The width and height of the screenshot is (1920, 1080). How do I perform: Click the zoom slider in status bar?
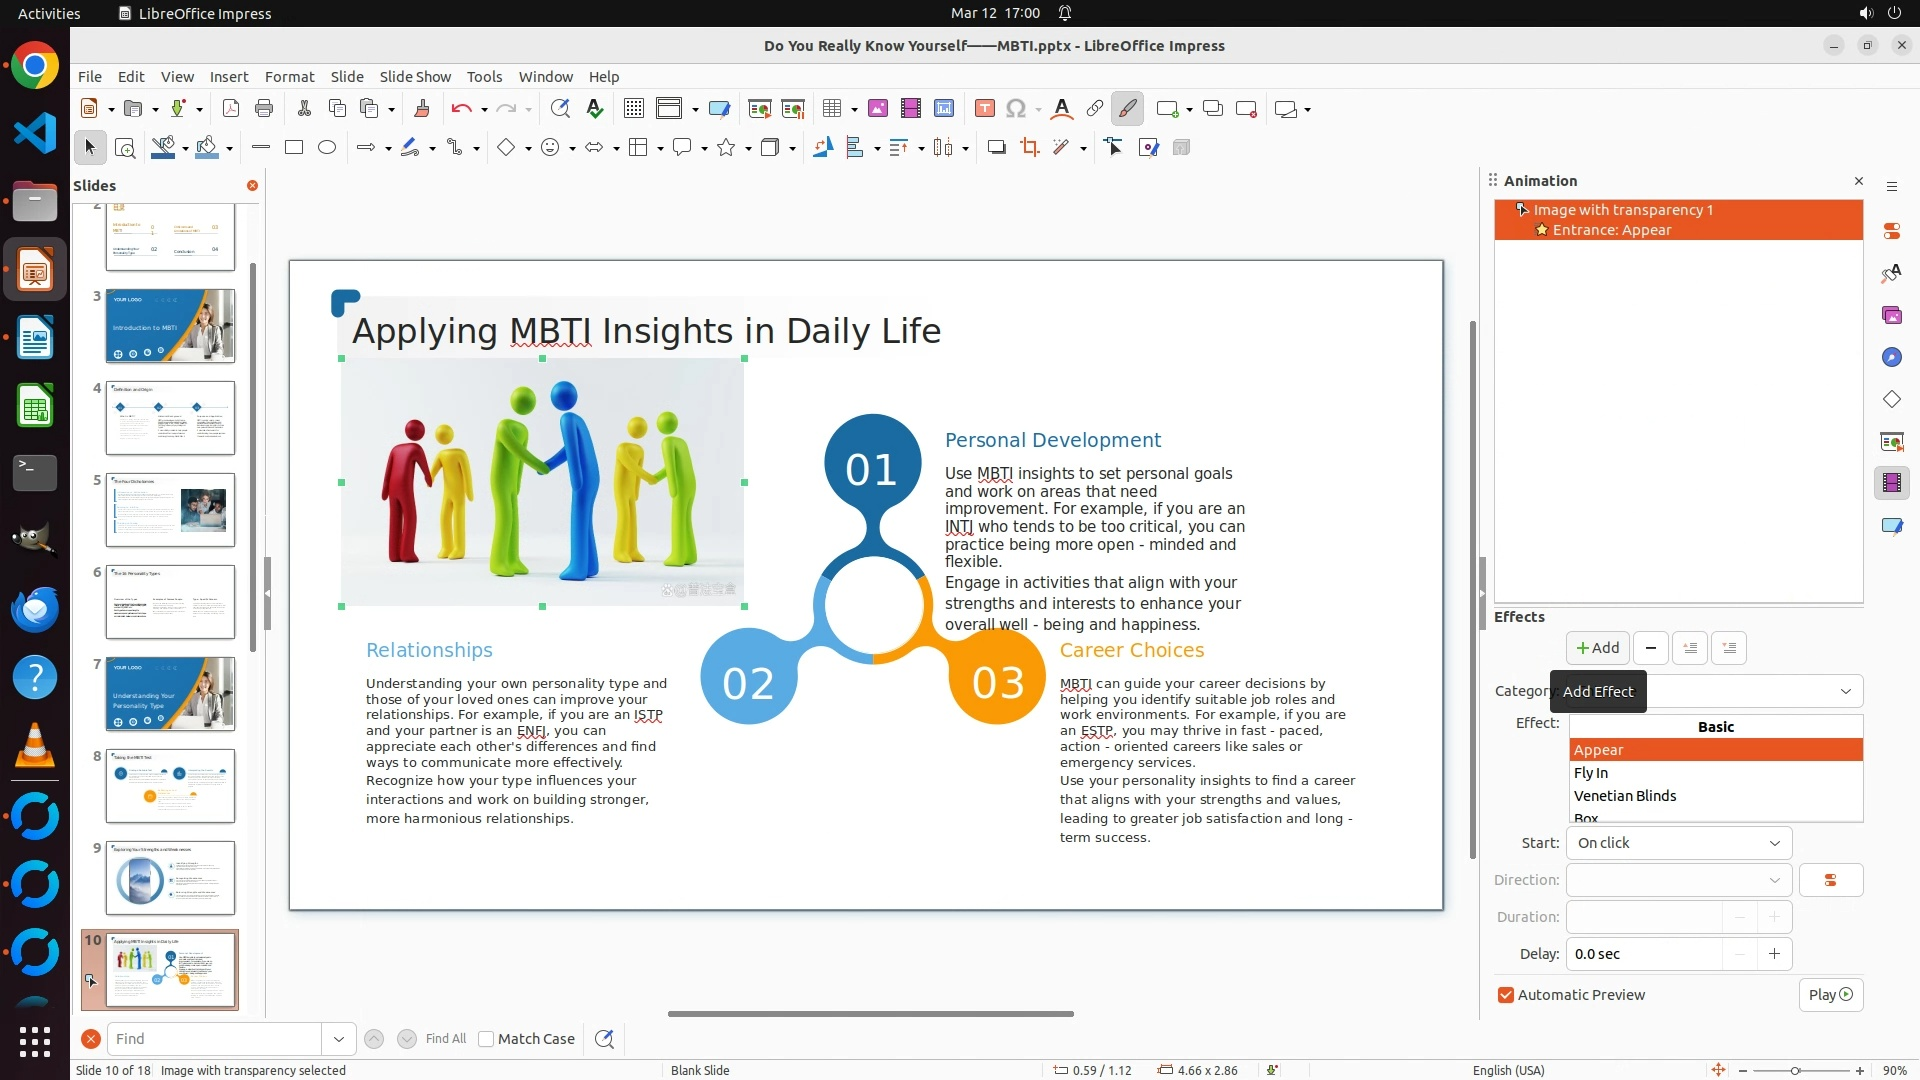click(x=1795, y=1071)
